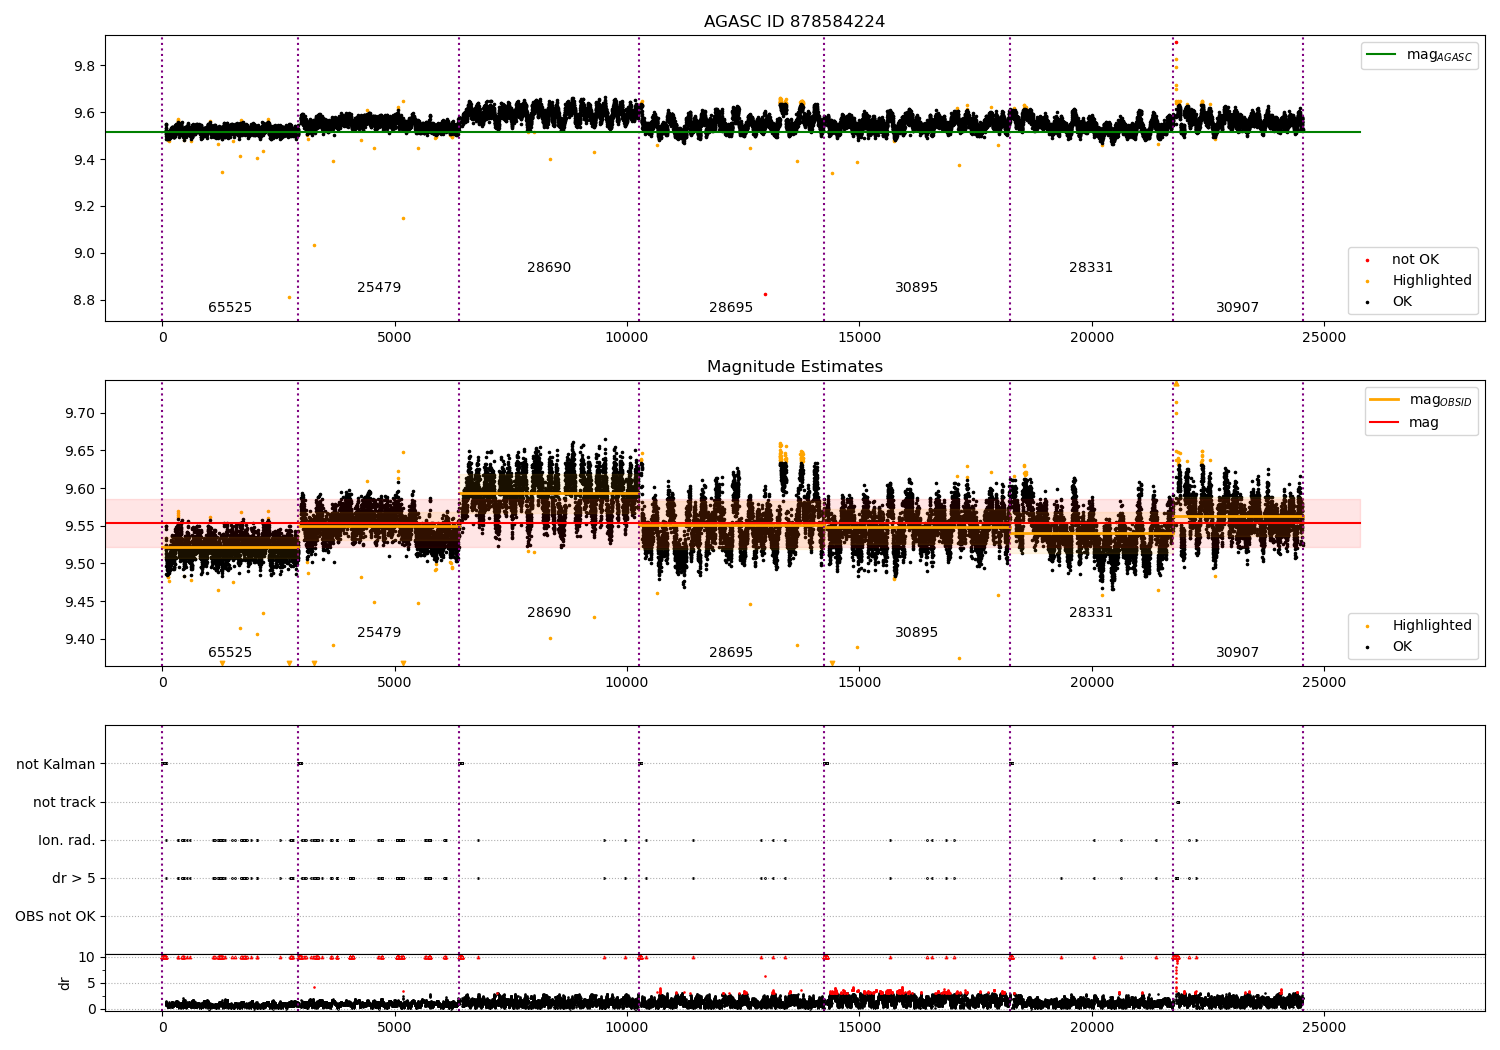The width and height of the screenshot is (1500, 1050).
Task: Click OBSID label 28695 in Magnitude Estimates plot
Action: (731, 653)
